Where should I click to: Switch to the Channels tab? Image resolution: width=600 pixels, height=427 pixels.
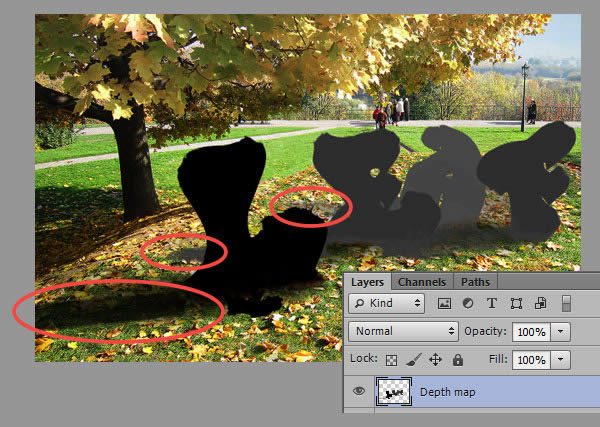coord(422,282)
